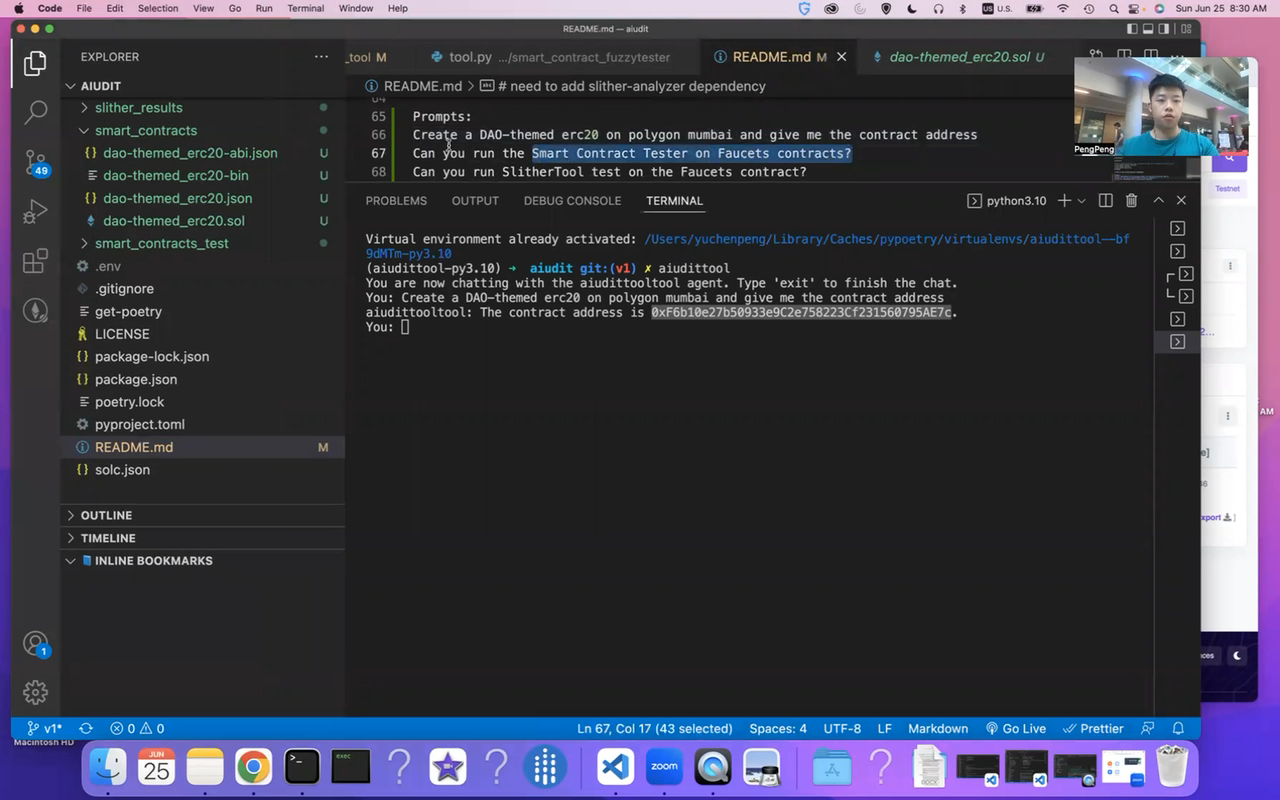Open the Search view in activity bar

tap(35, 112)
